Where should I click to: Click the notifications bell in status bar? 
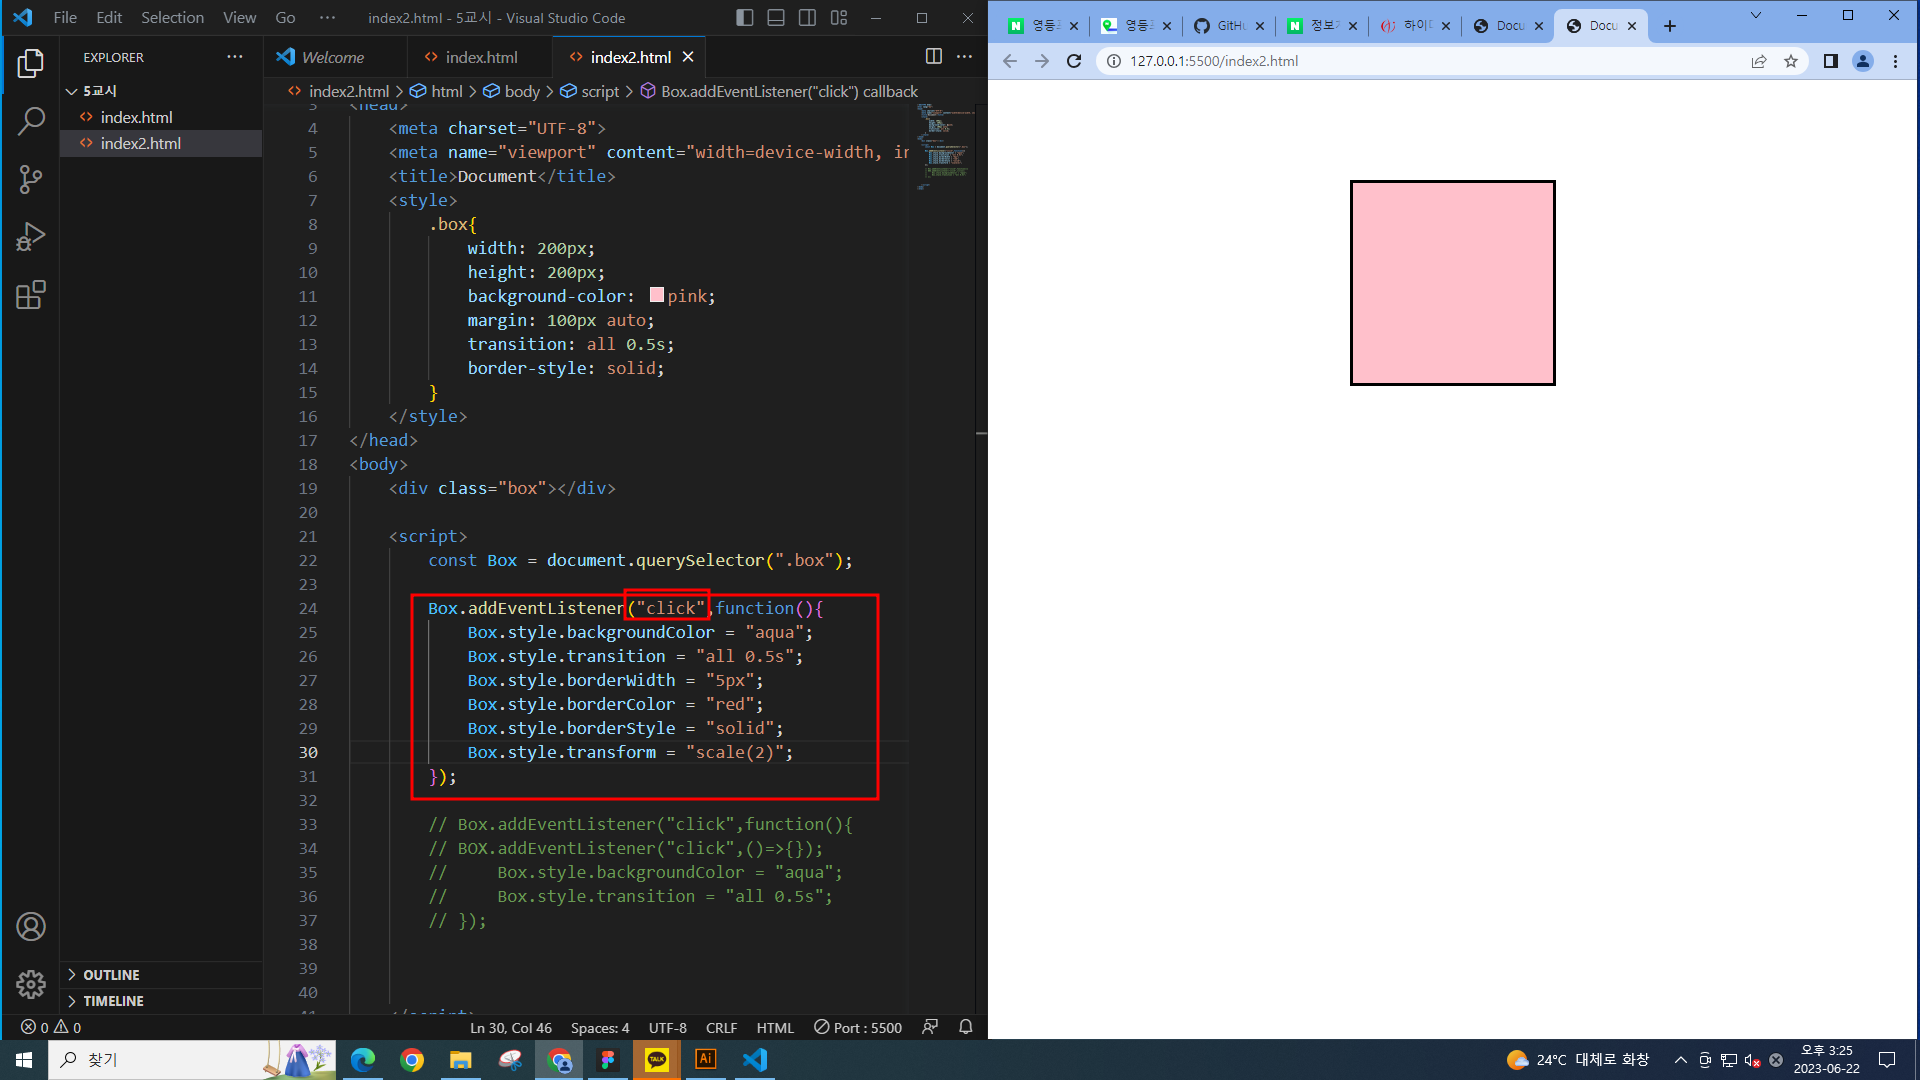tap(965, 1027)
